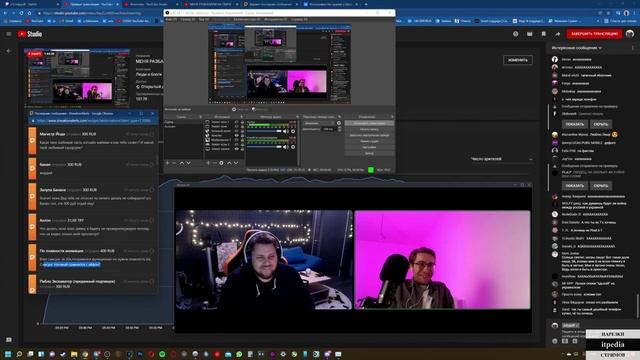This screenshot has height=360, width=640.
Task: Click last button in OBS Controls panel
Action: tap(369, 153)
